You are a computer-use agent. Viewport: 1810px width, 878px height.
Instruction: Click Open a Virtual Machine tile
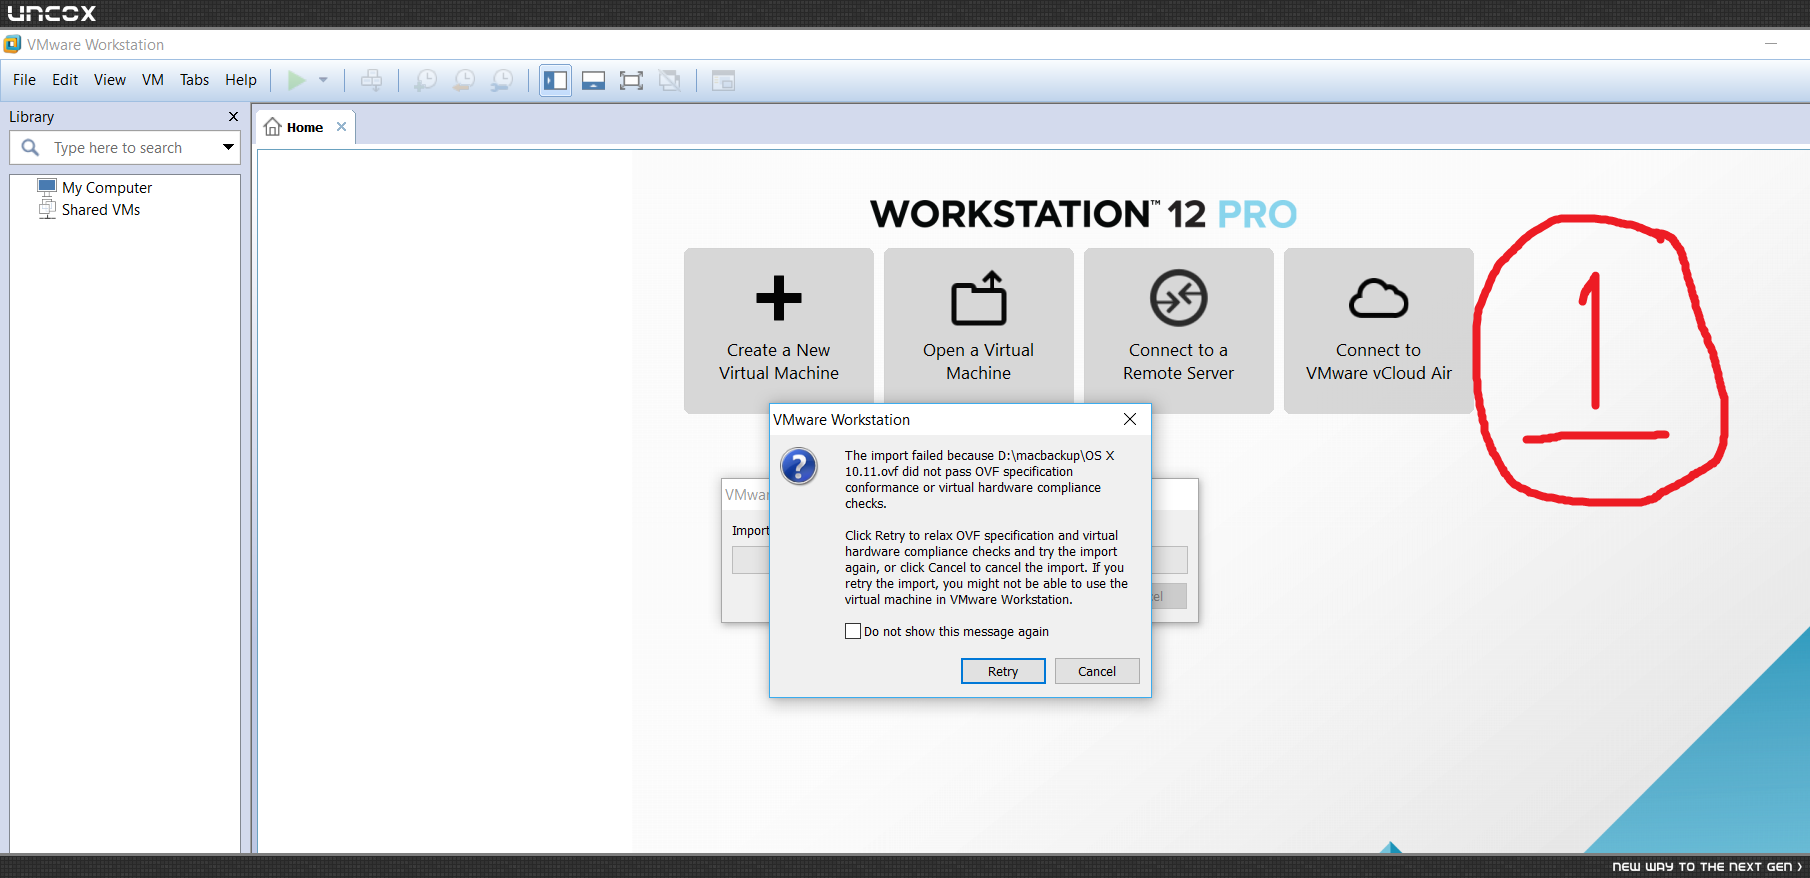pyautogui.click(x=979, y=331)
